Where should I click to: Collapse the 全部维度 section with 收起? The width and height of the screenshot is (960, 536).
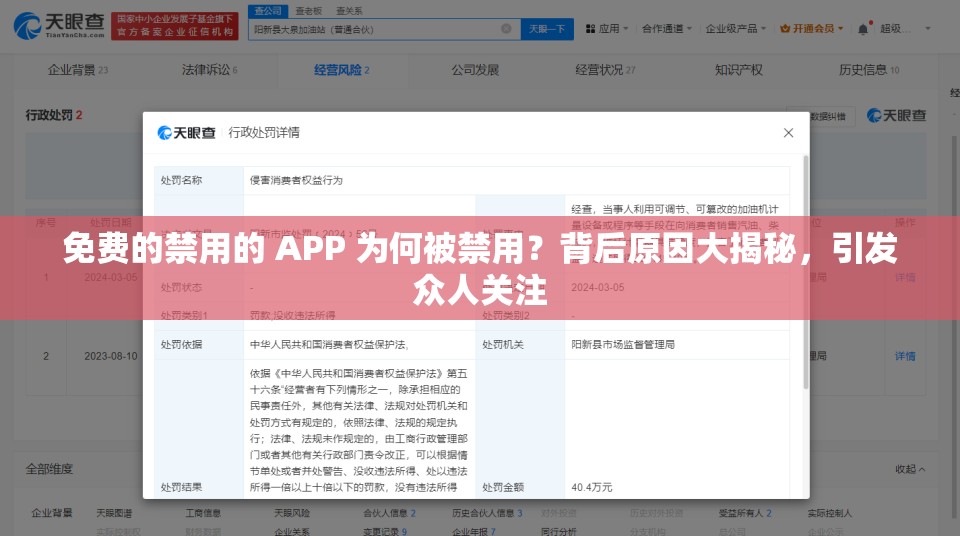pyautogui.click(x=910, y=469)
